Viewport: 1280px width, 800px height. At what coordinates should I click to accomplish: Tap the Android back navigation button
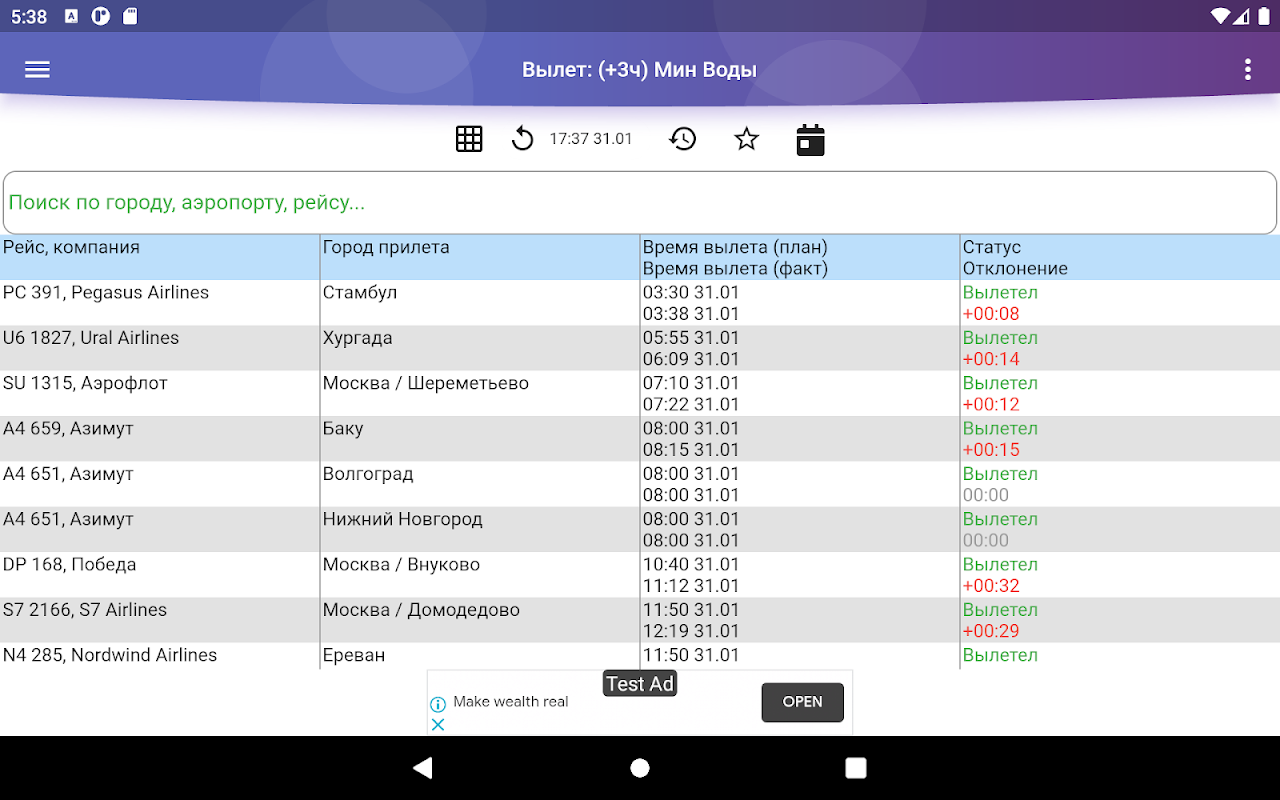point(423,768)
